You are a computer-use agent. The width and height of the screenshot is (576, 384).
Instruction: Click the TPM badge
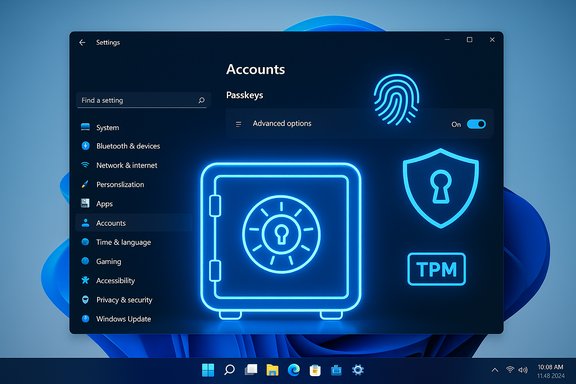(436, 269)
